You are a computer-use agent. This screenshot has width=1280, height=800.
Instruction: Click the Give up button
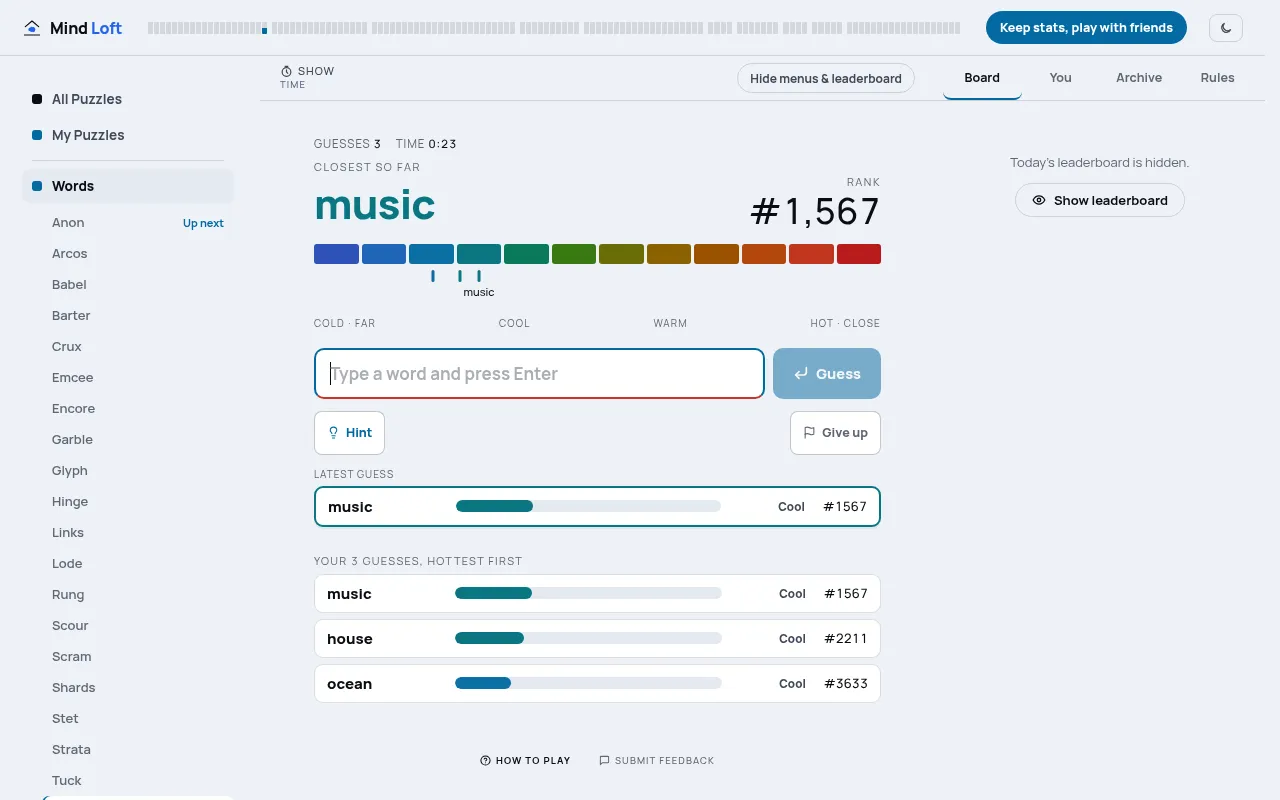coord(835,433)
